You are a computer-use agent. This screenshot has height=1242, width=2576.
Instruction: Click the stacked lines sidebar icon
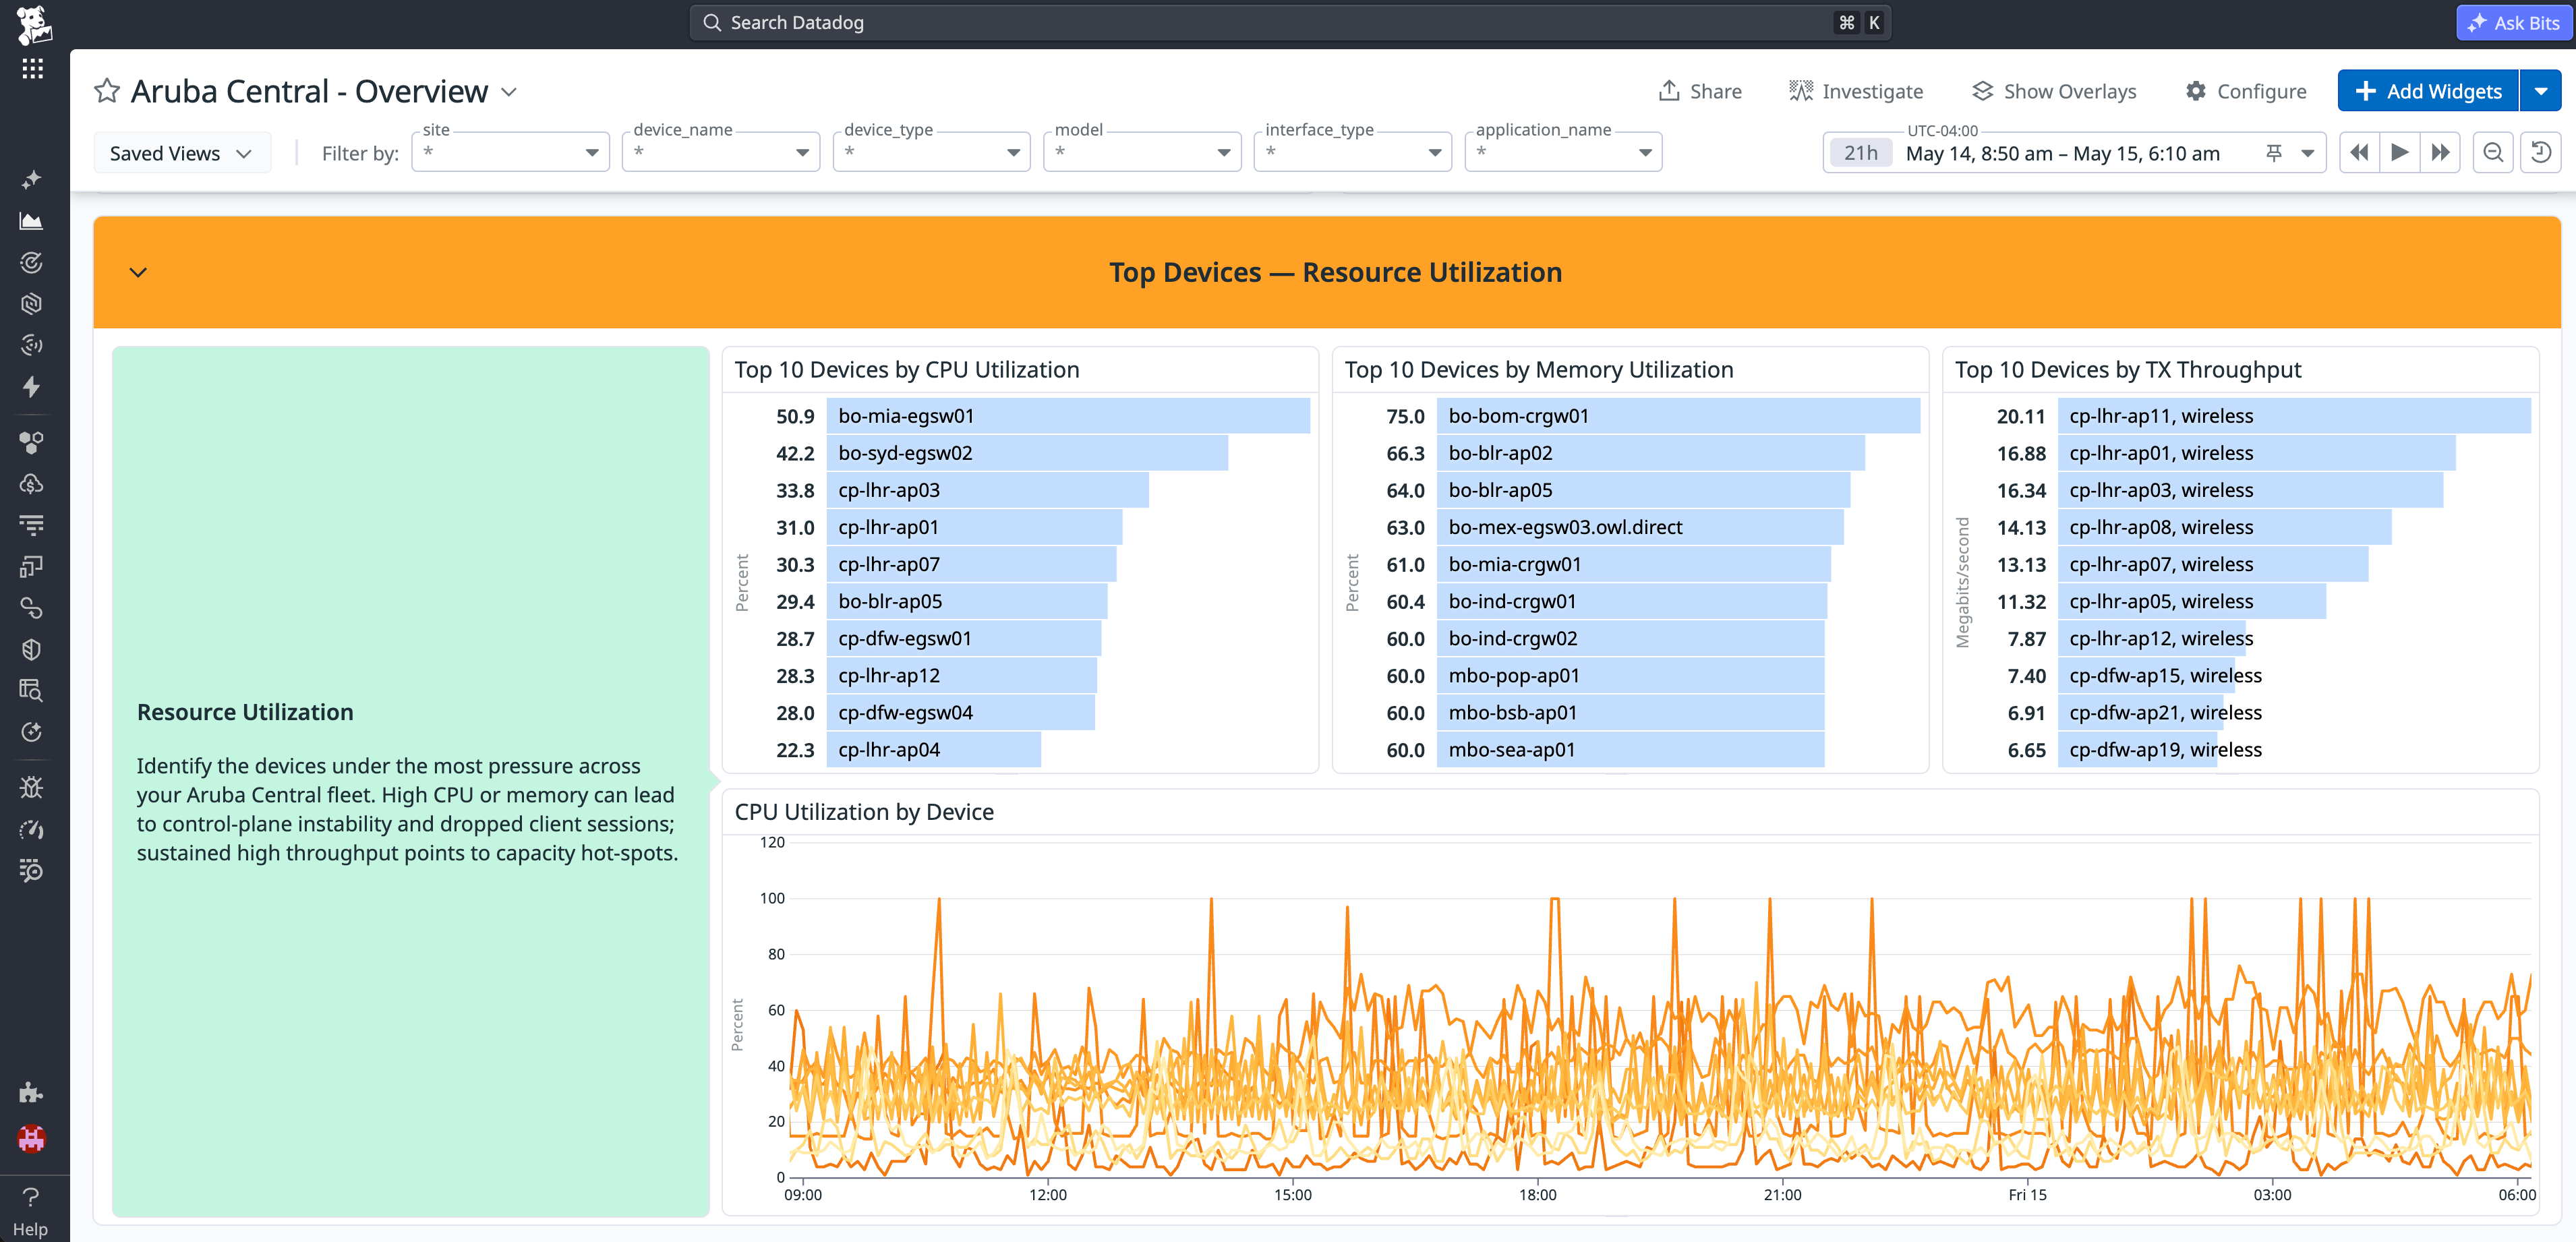(x=32, y=525)
